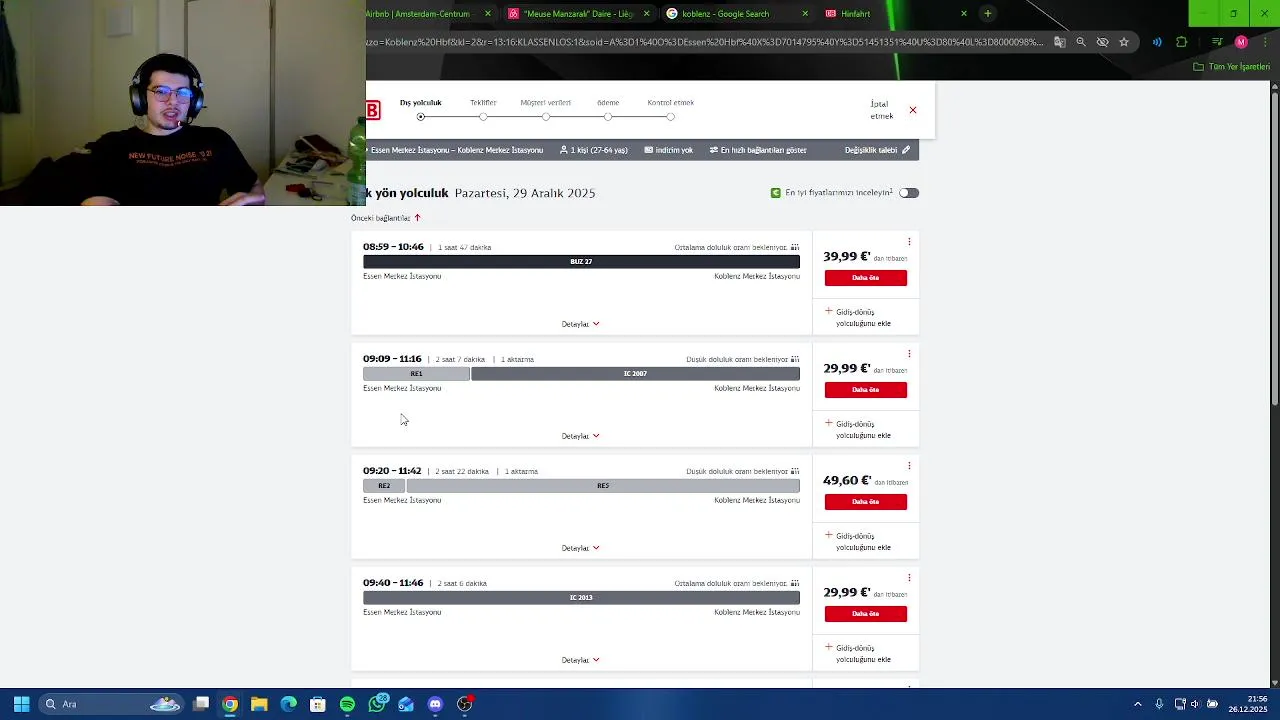Open File Explorer from the taskbar
Viewport: 1280px width, 720px height.
[x=259, y=704]
